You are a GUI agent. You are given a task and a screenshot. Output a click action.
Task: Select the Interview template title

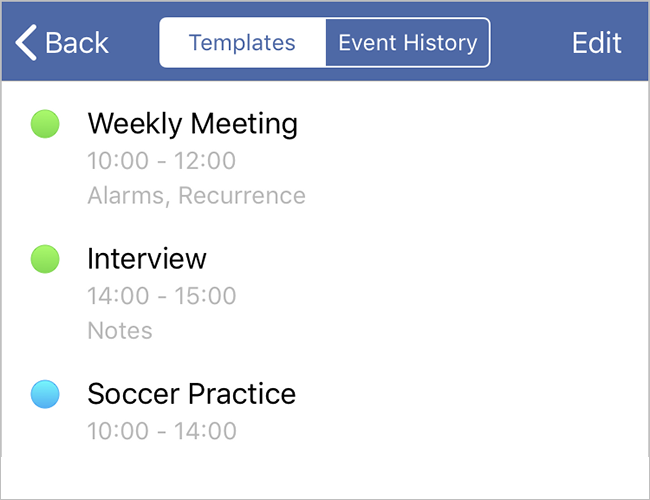click(x=147, y=259)
